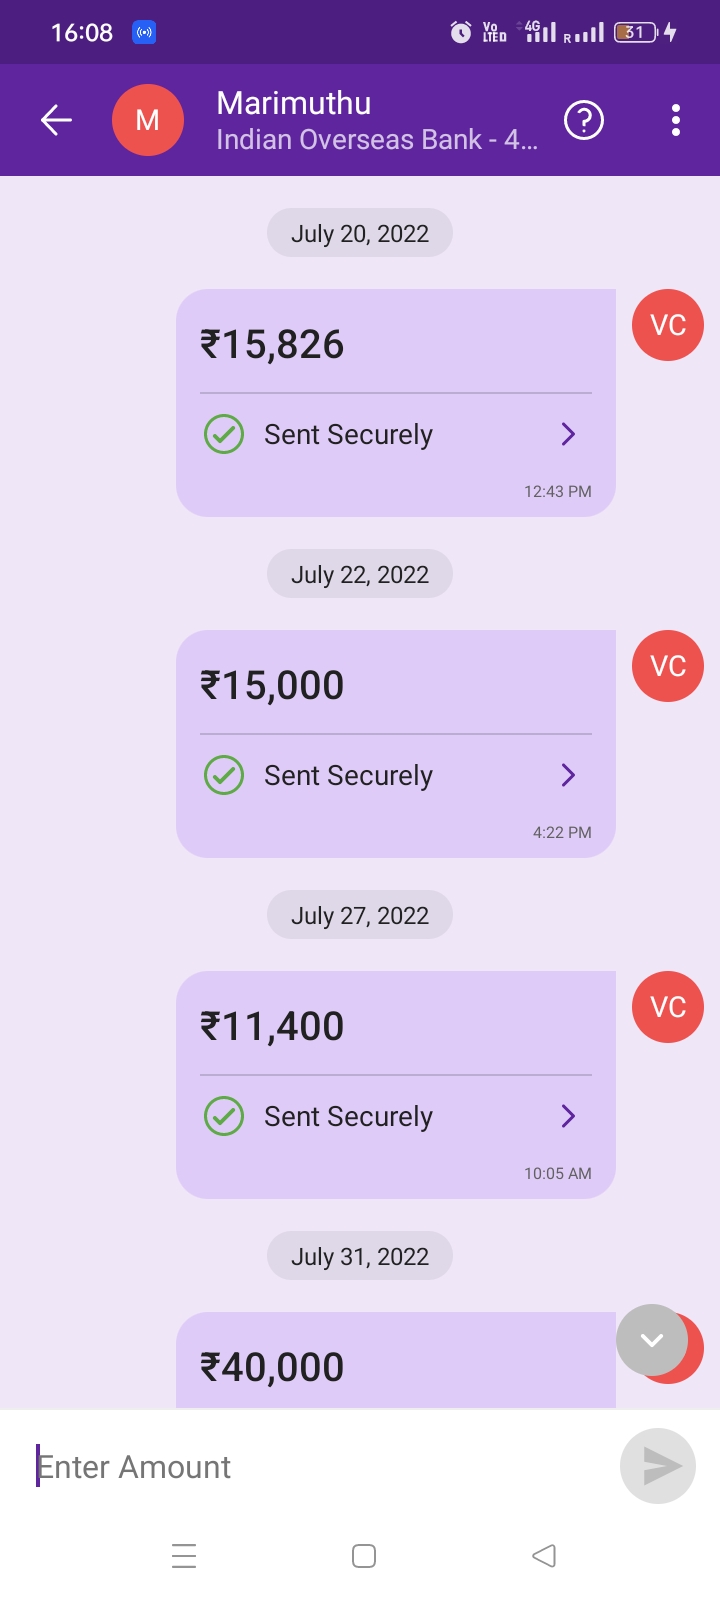
Task: Tap VC avatar beside ₹15,826 payment
Action: click(x=668, y=325)
